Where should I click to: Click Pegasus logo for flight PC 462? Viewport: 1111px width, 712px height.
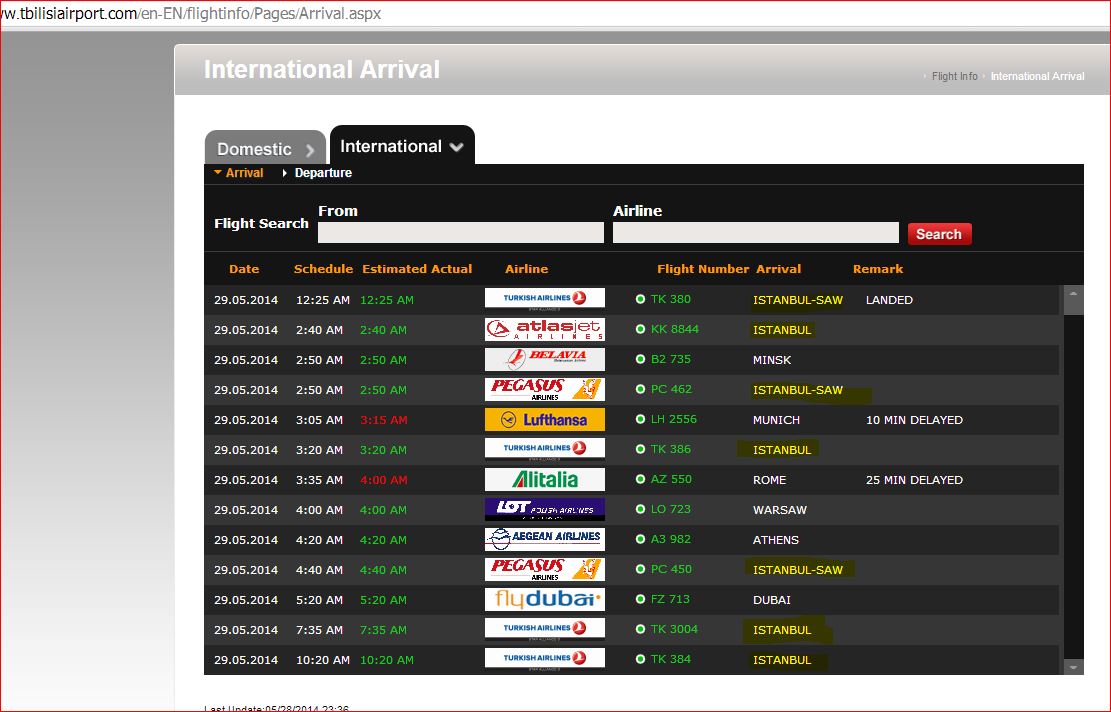pos(544,390)
